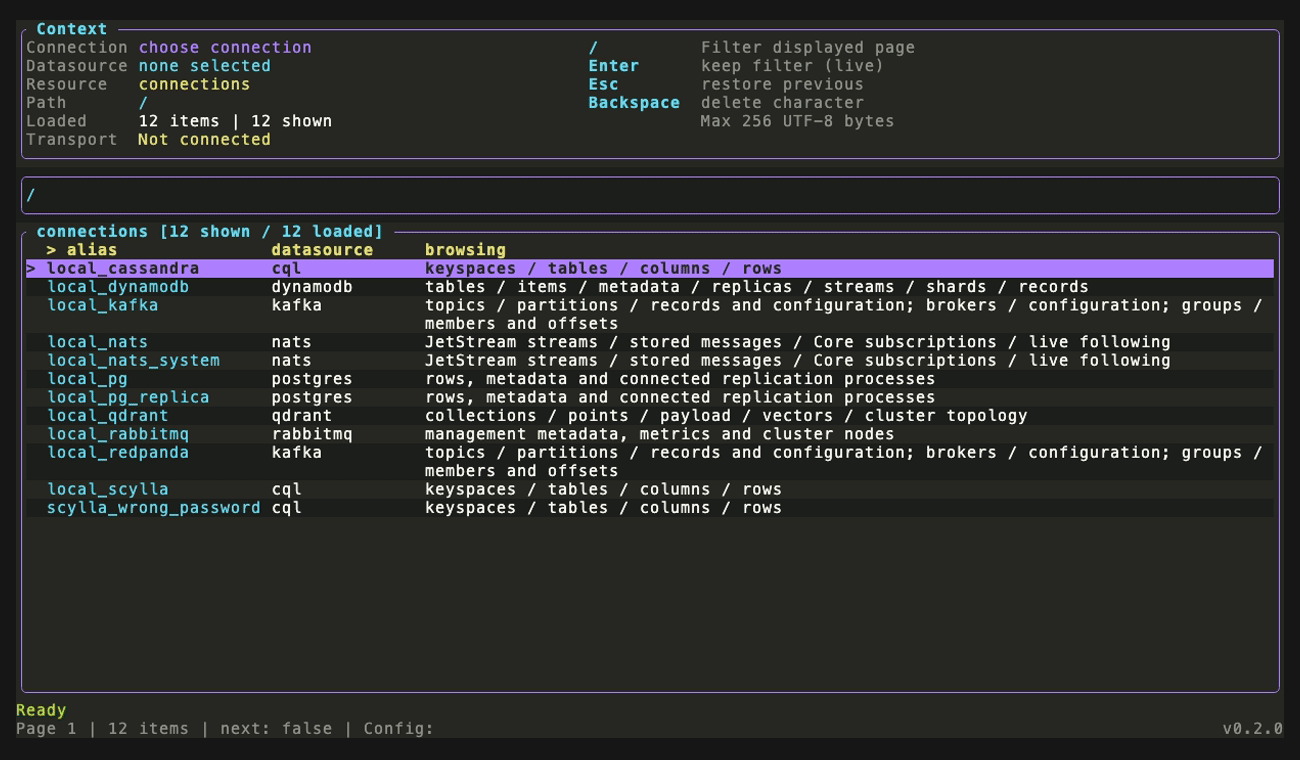
Task: Click the filter input field
Action: coord(650,195)
